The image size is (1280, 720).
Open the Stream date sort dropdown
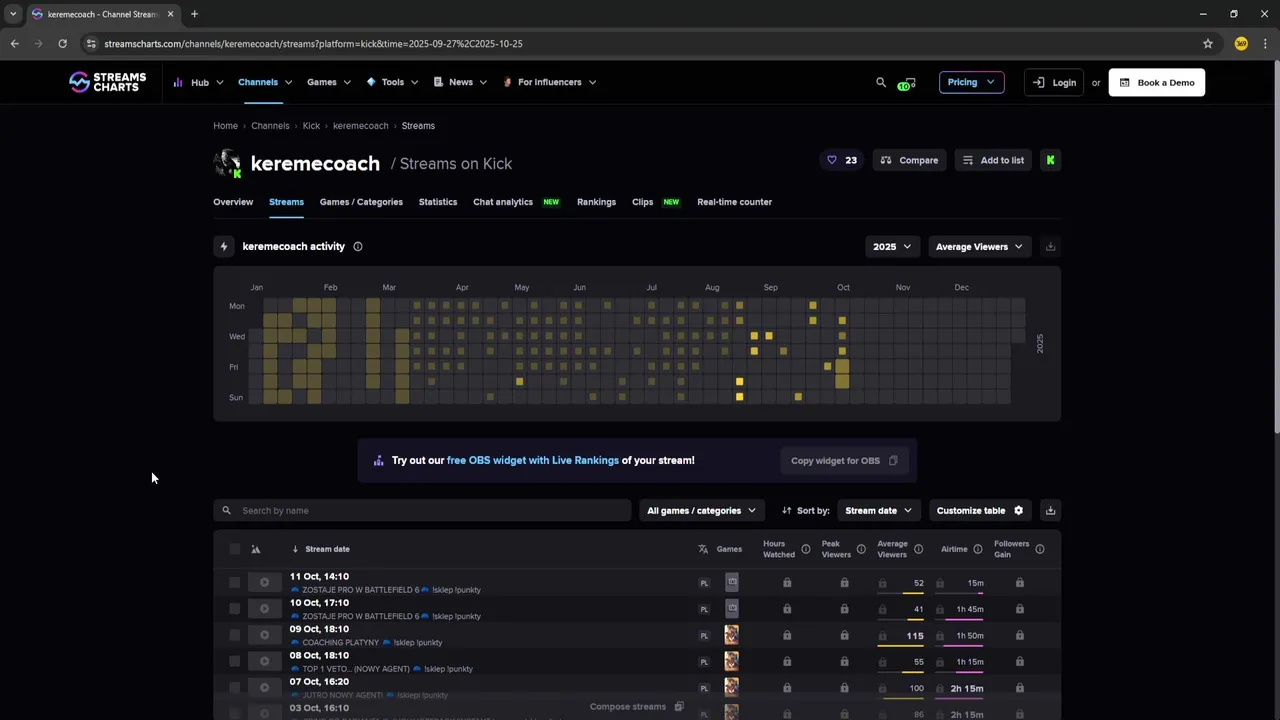pos(878,510)
